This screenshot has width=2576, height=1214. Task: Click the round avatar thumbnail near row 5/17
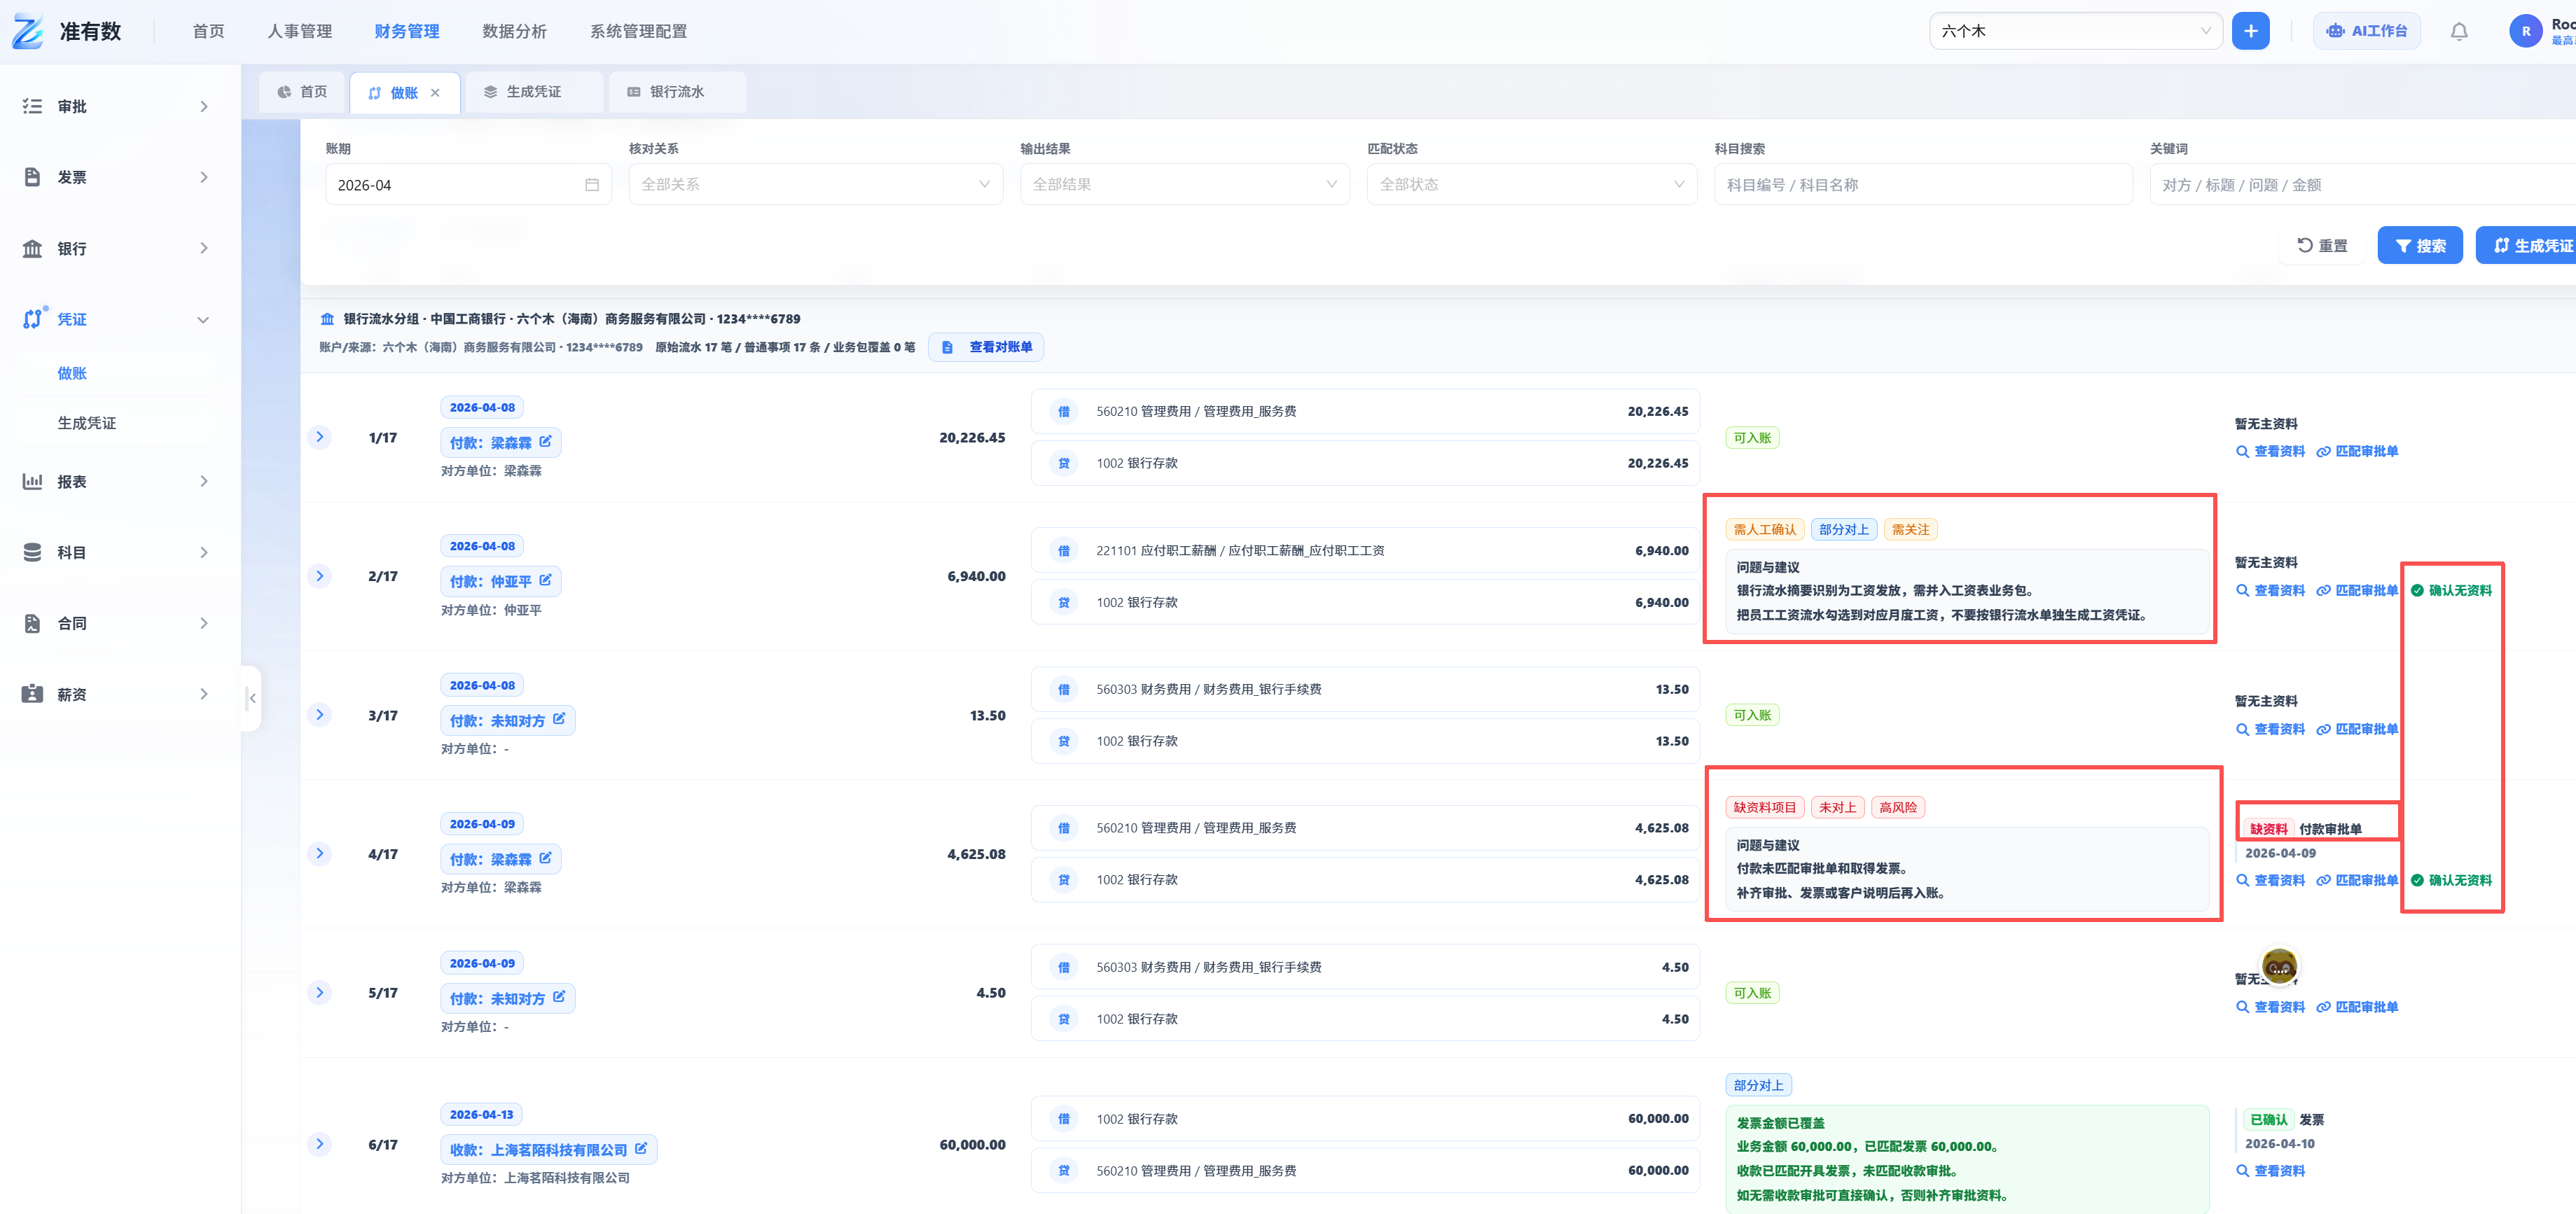[x=2279, y=966]
